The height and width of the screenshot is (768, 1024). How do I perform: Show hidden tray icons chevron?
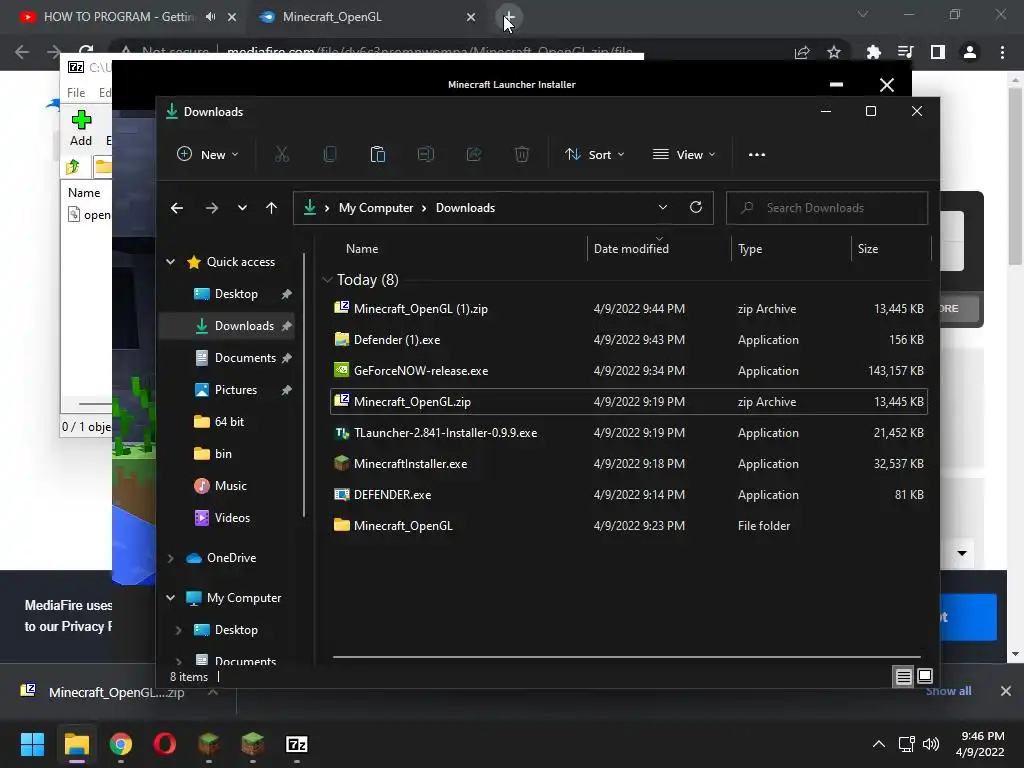[879, 744]
